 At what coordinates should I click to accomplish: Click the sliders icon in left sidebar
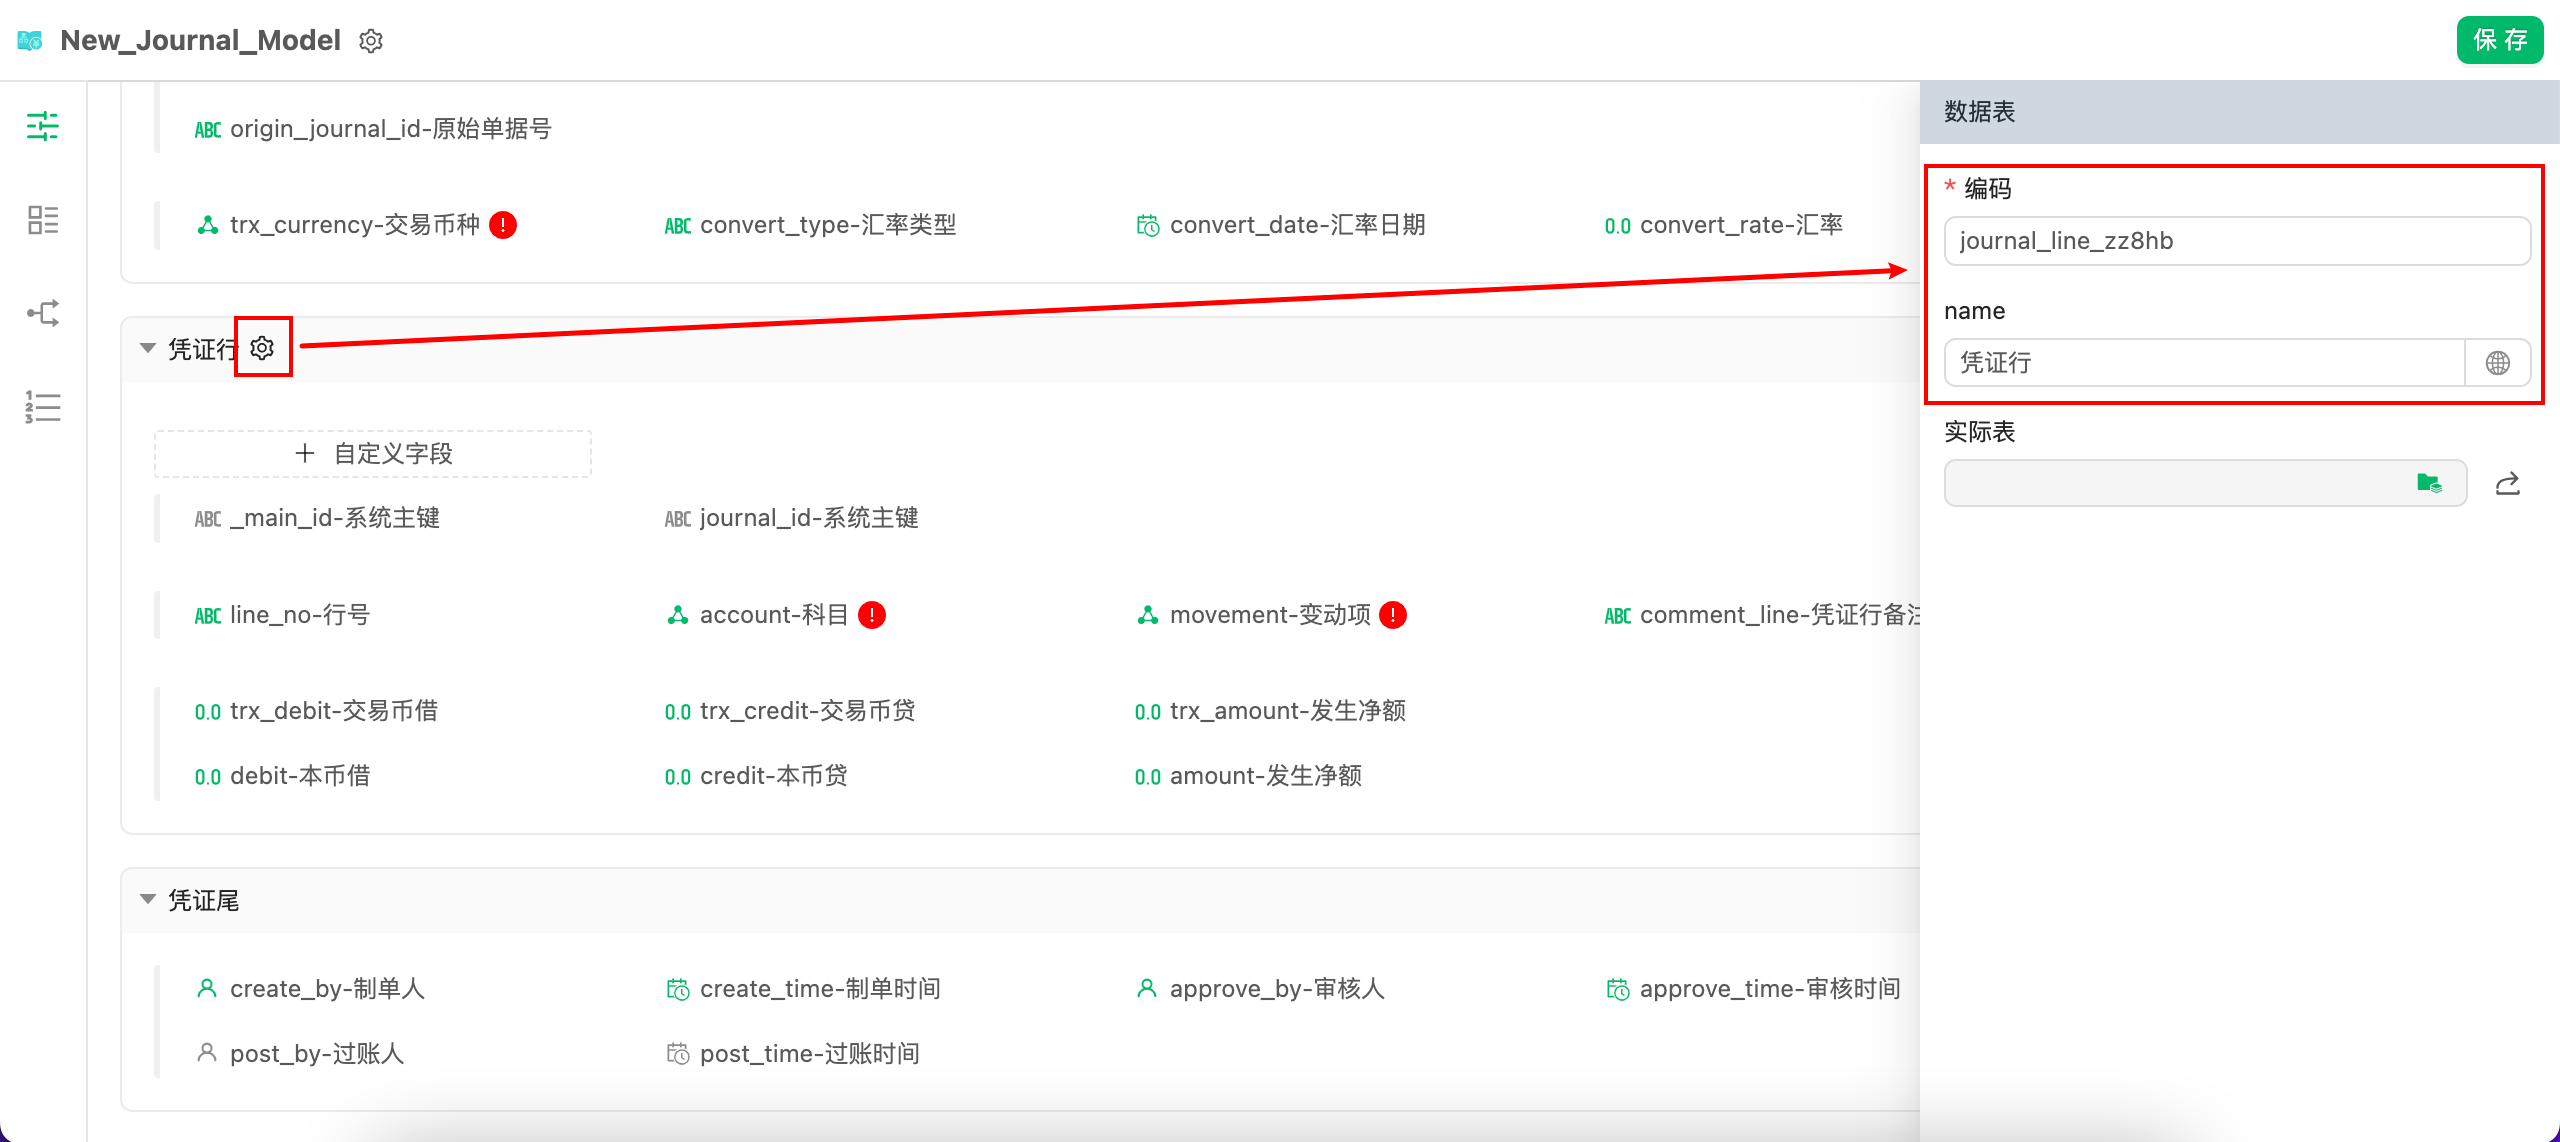[43, 126]
